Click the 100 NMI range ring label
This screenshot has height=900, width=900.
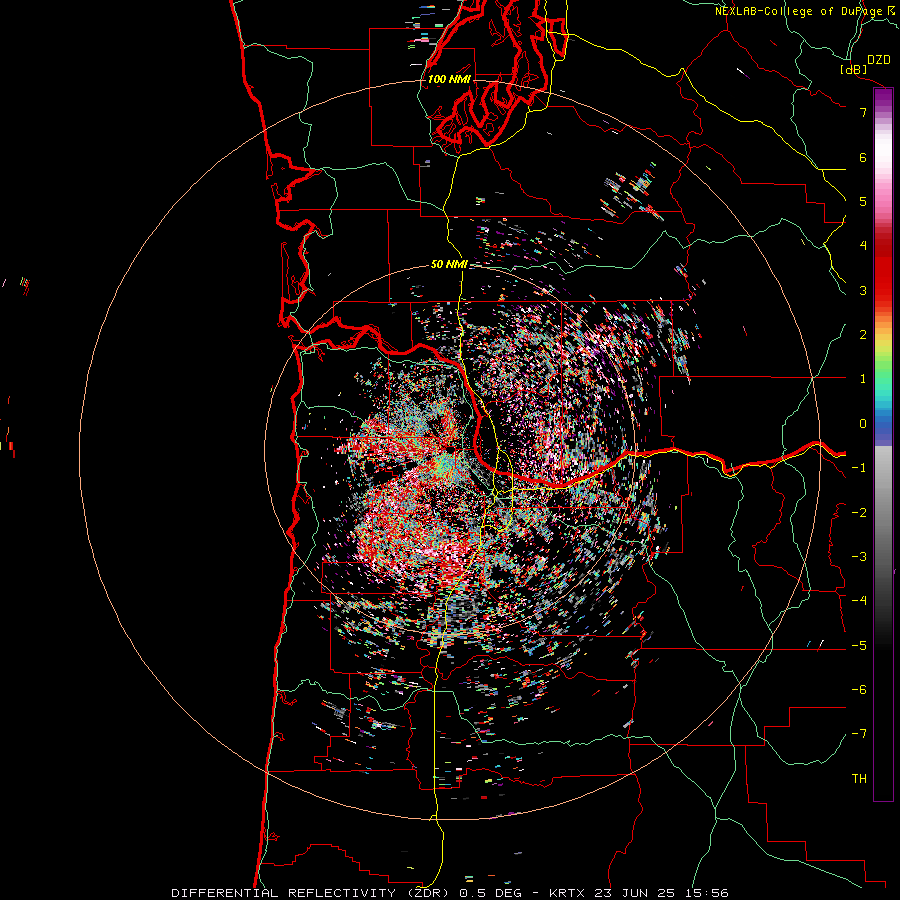pyautogui.click(x=449, y=79)
